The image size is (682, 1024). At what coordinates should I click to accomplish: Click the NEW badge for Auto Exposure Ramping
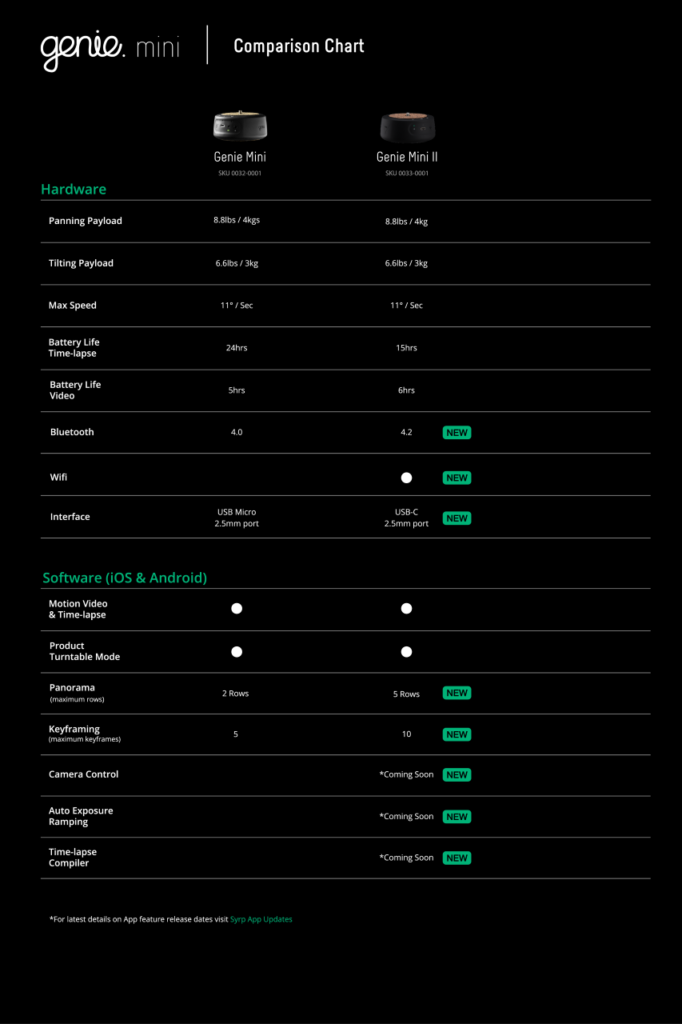[x=457, y=817]
